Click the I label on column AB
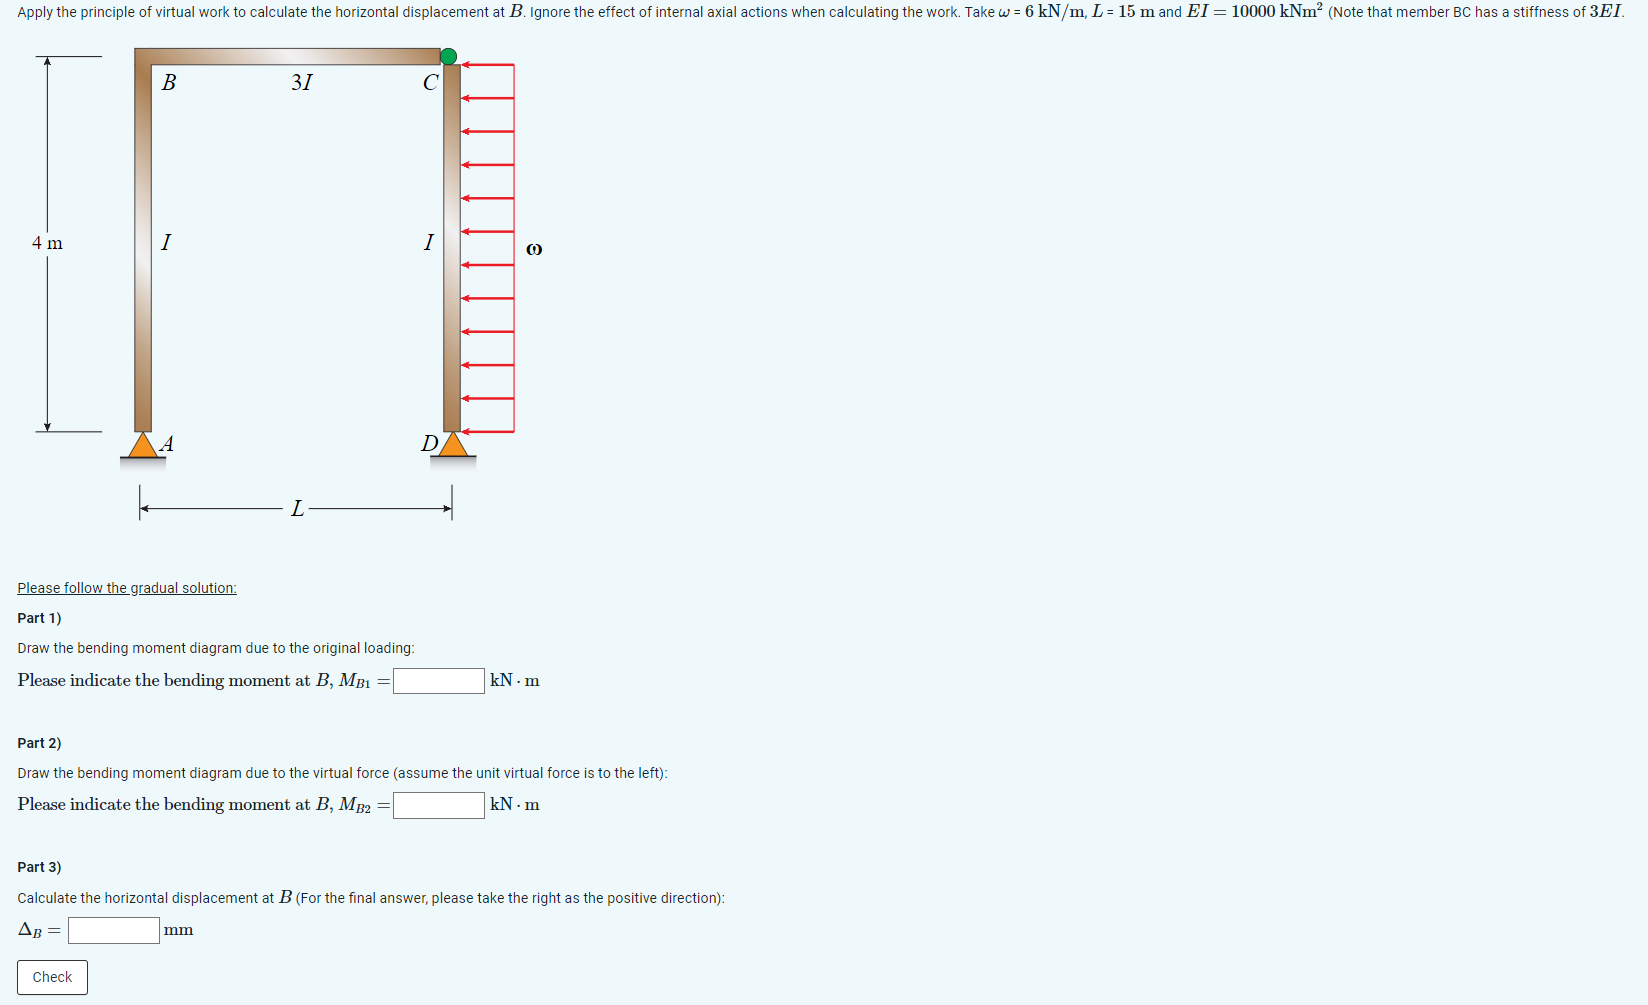Viewport: 1648px width, 1005px height. tap(166, 242)
